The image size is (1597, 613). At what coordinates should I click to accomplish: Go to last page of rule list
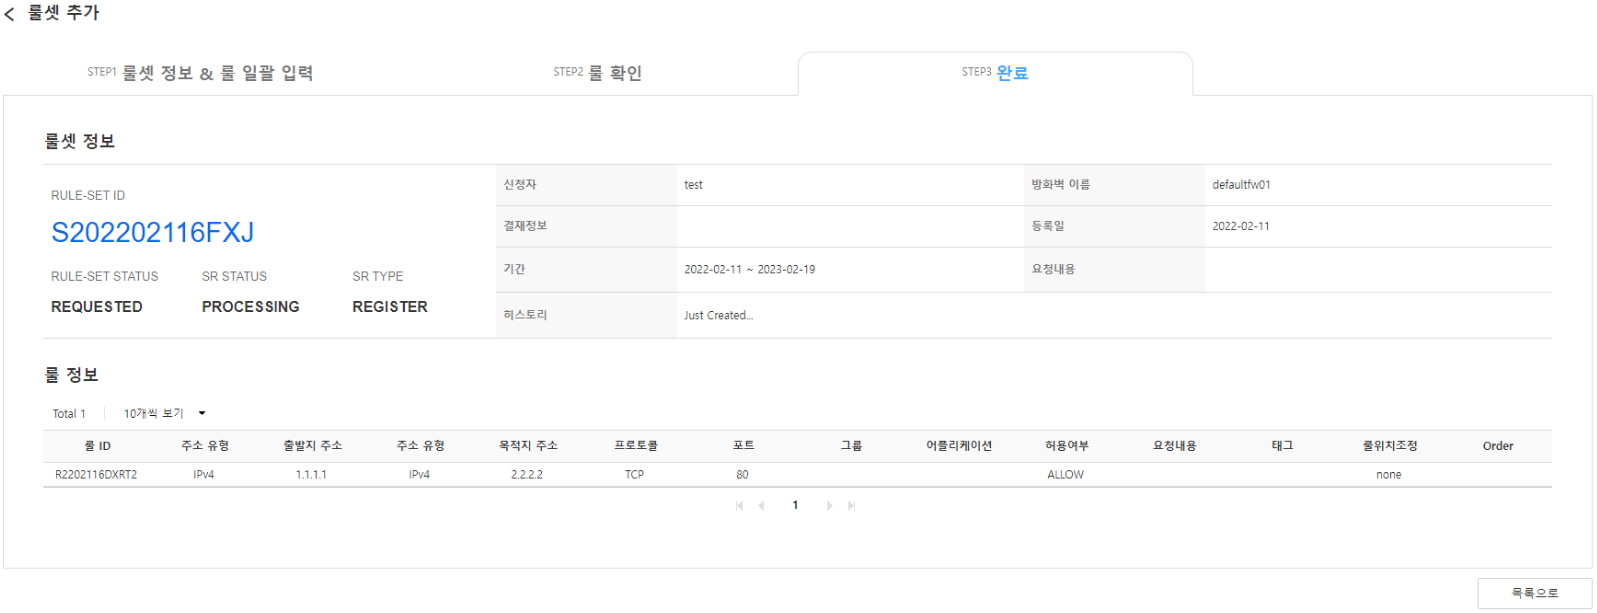(851, 506)
